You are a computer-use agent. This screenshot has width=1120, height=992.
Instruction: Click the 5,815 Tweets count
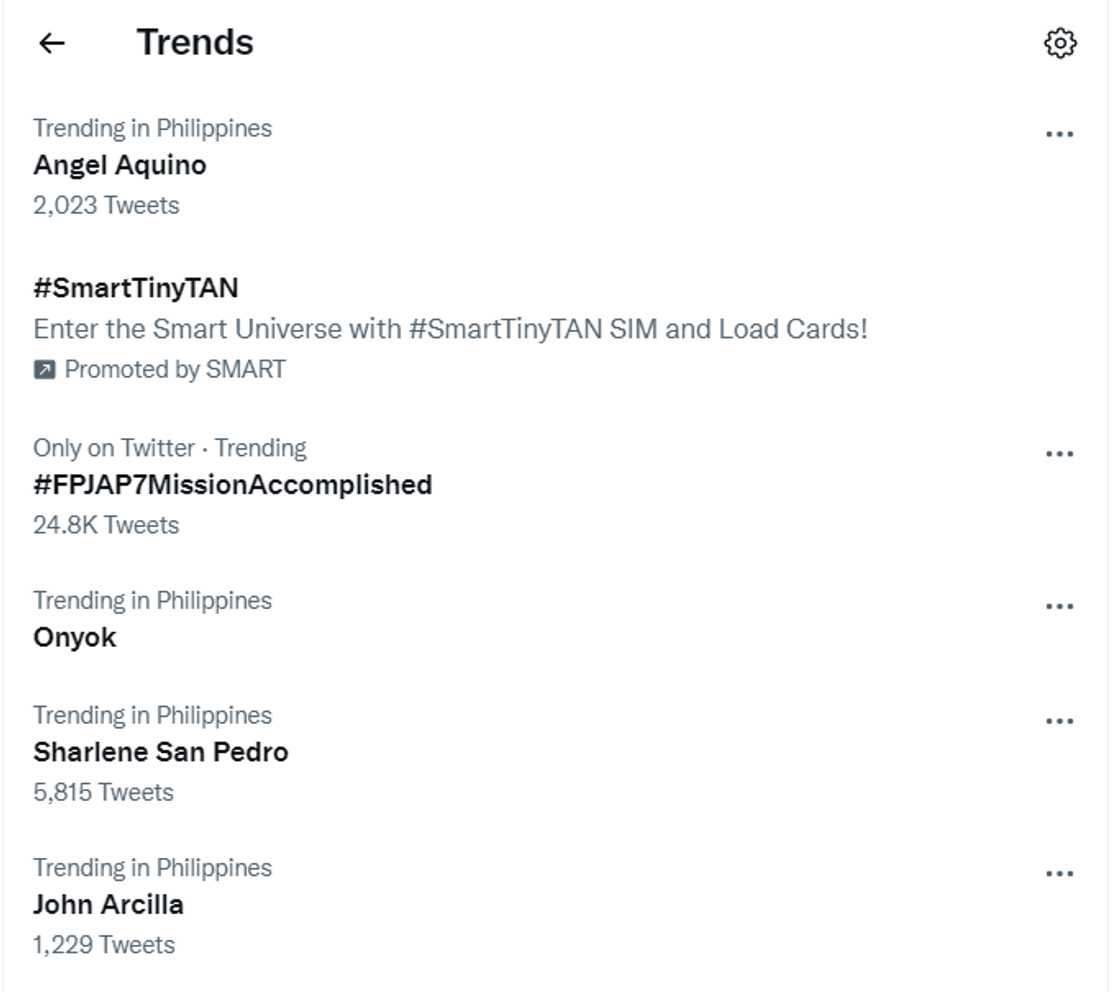point(103,792)
